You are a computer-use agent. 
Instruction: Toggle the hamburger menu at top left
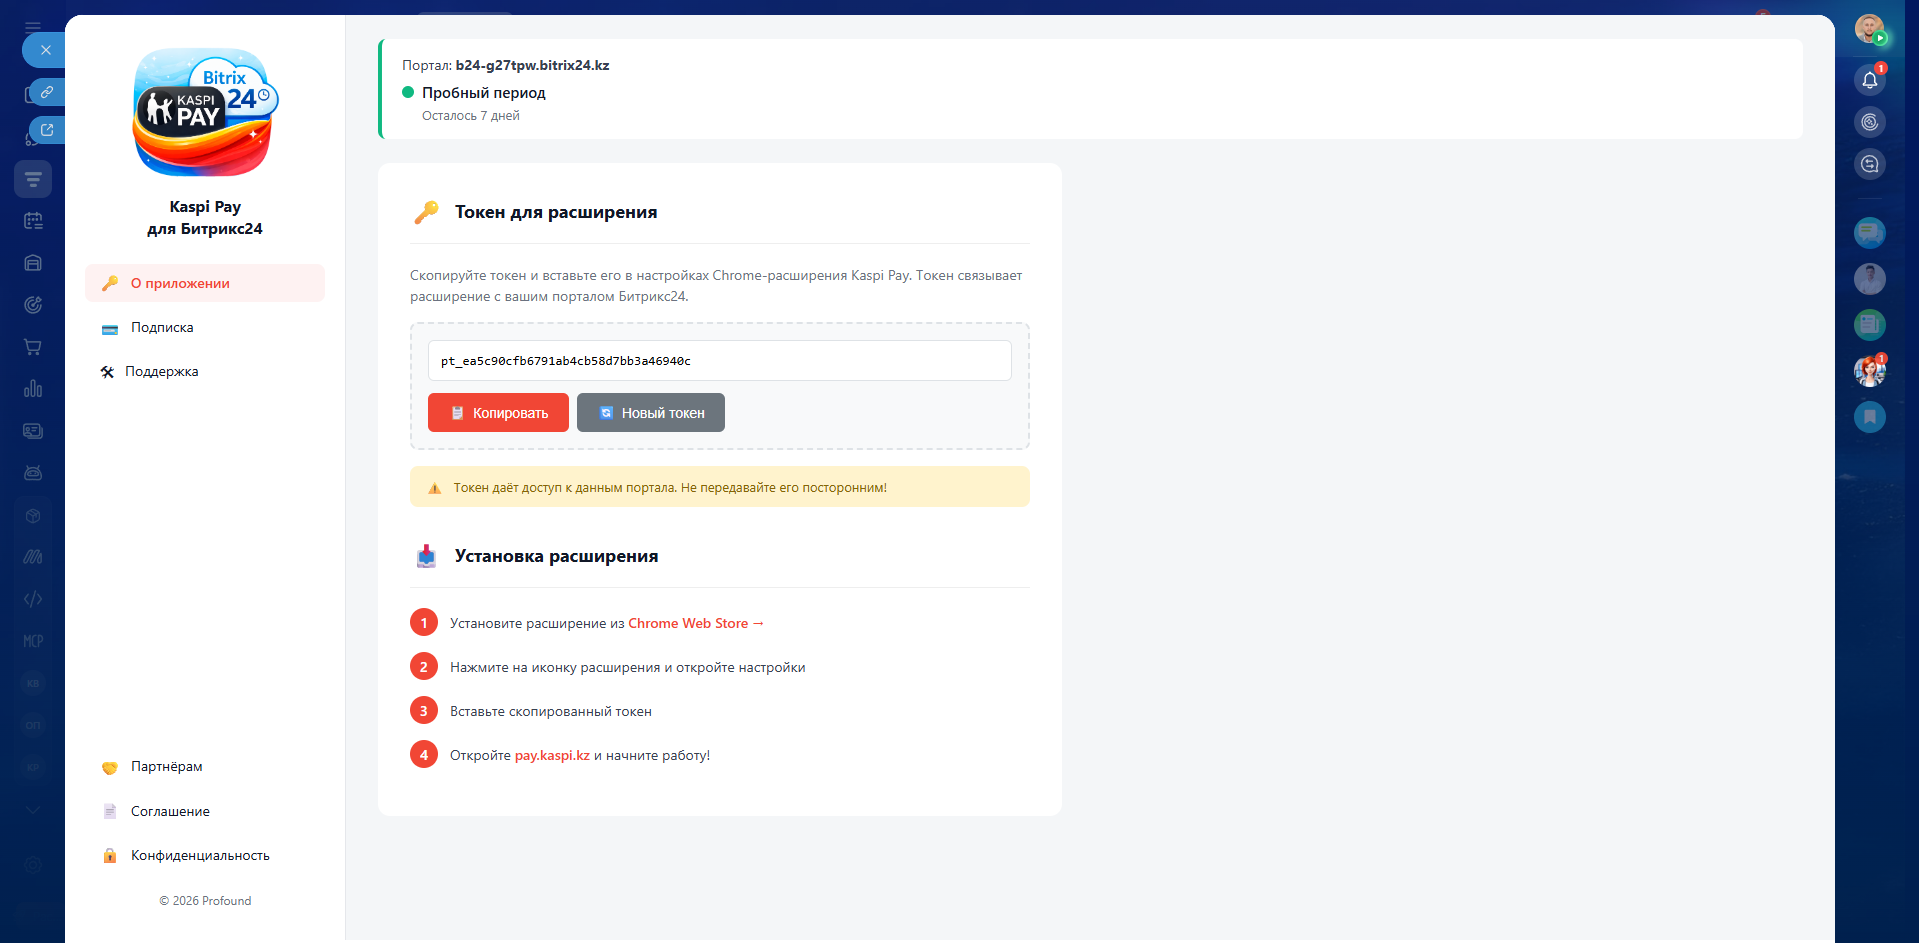(33, 27)
